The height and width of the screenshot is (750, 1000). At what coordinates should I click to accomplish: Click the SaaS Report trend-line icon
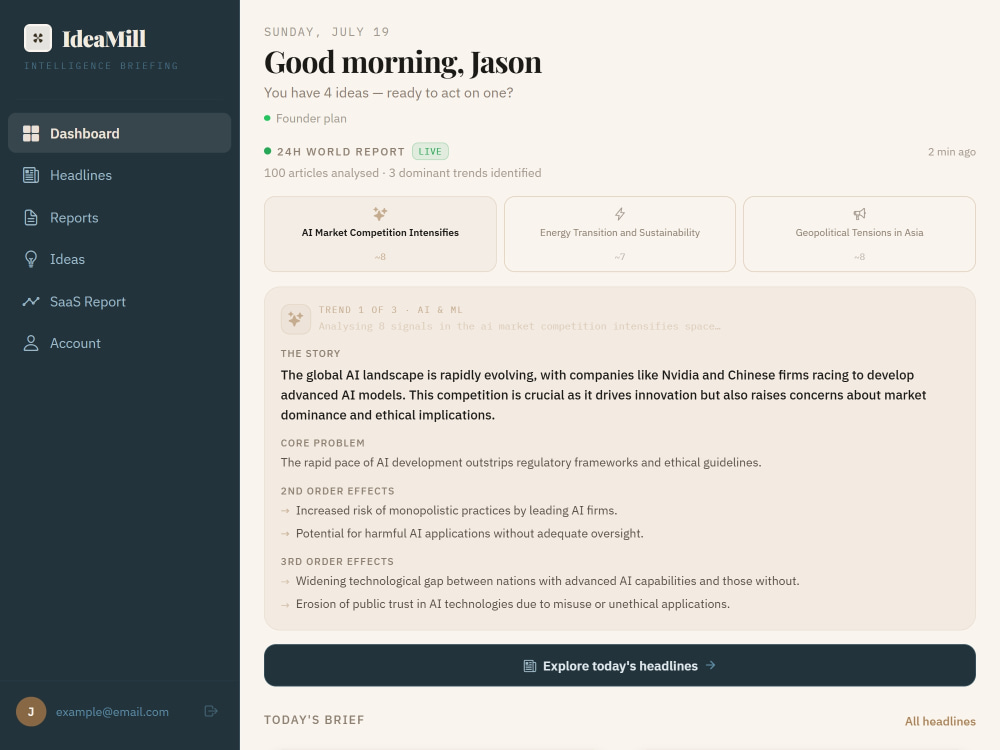coord(31,302)
